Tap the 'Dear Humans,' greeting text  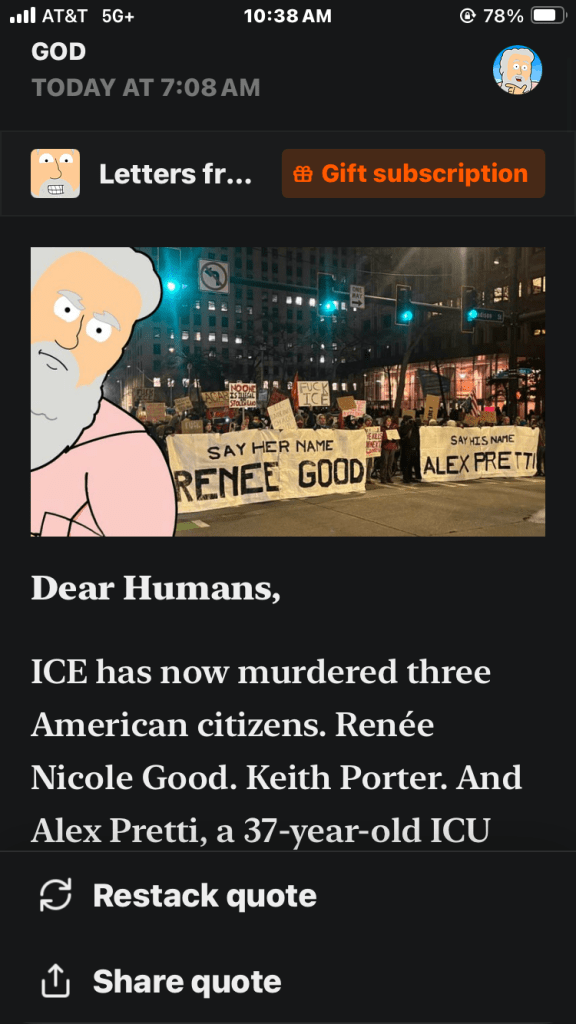155,589
